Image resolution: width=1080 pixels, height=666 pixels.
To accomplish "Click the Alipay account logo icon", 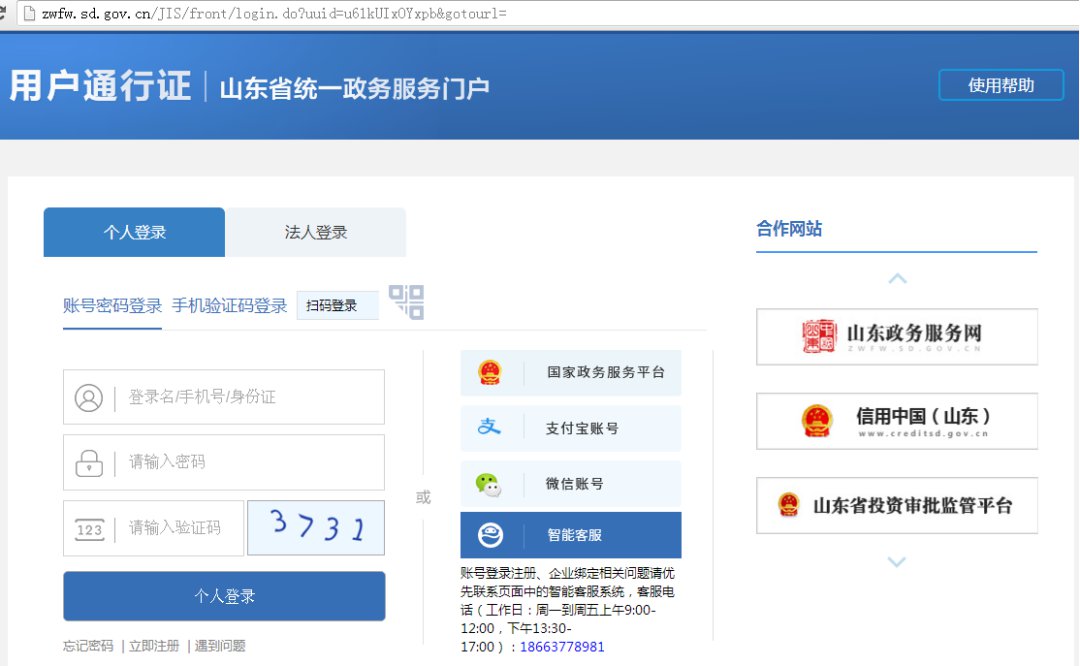I will point(489,427).
